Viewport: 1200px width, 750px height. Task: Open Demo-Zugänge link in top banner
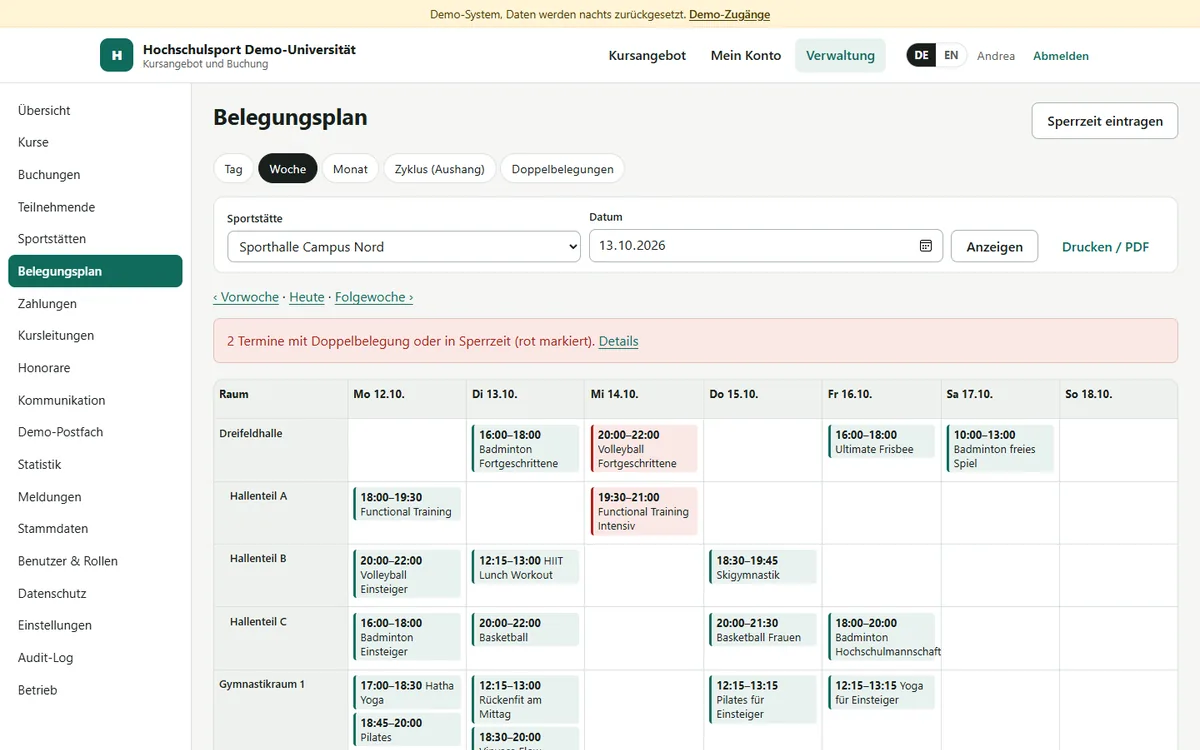(729, 14)
